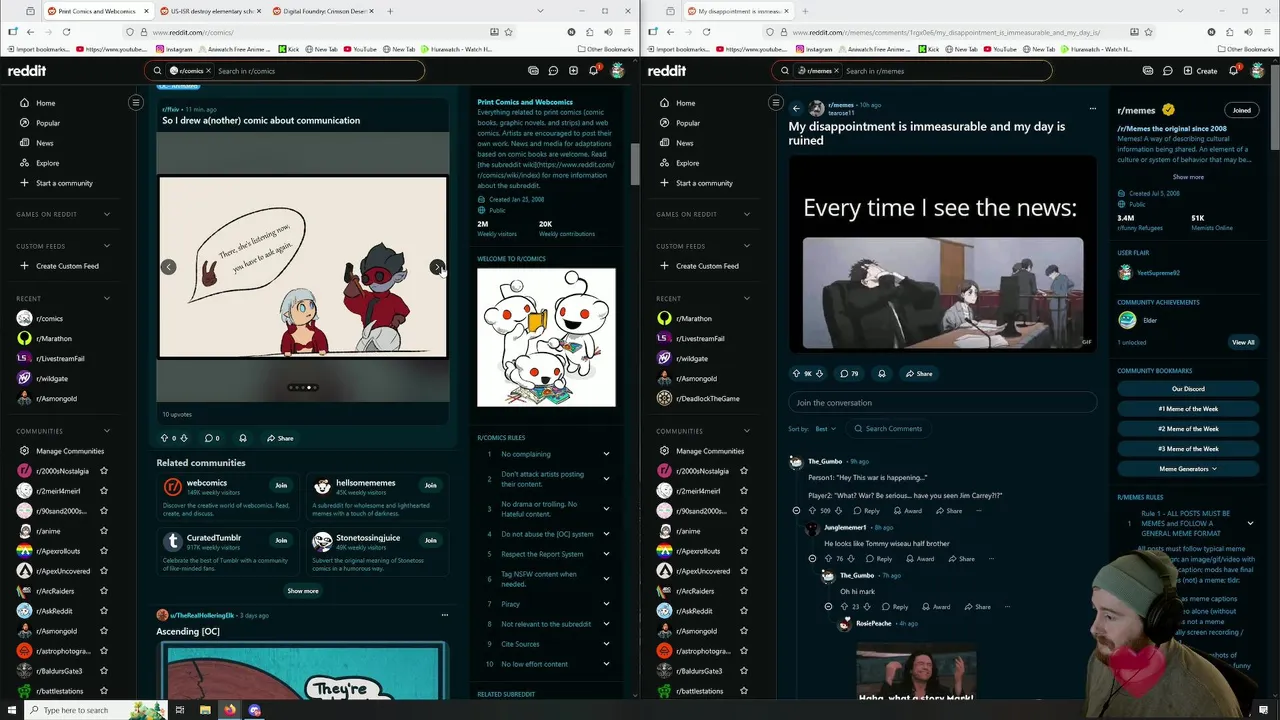The width and height of the screenshot is (1280, 720).
Task: Open Our Discord bookmark button
Action: (1188, 389)
